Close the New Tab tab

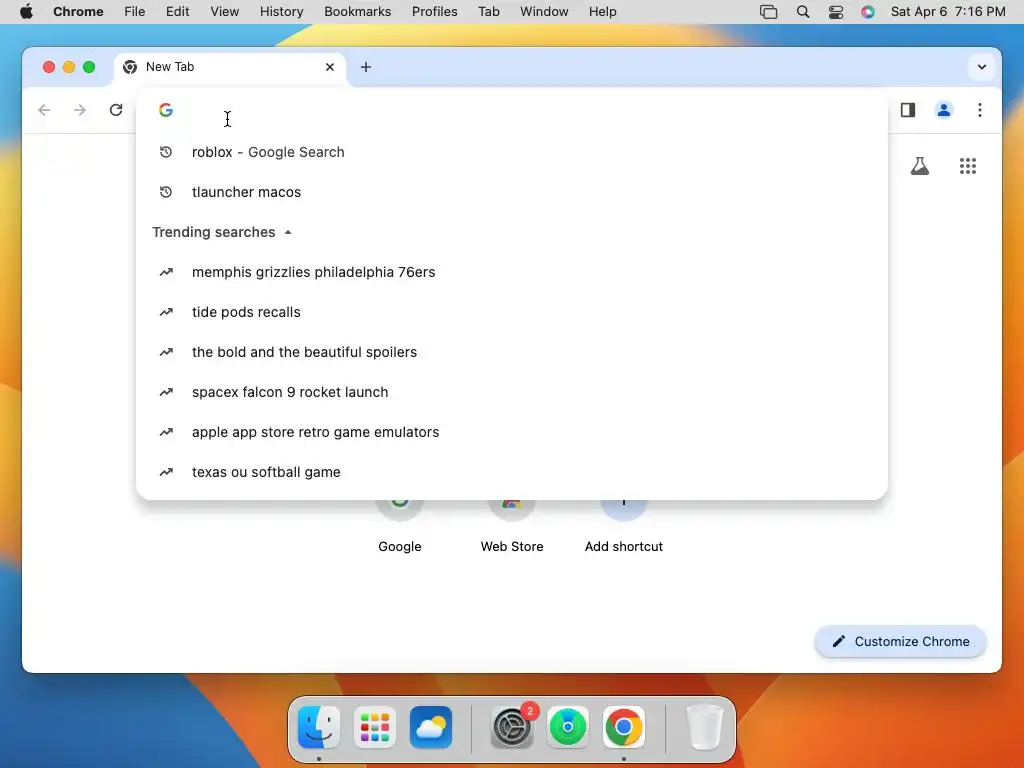tap(330, 67)
